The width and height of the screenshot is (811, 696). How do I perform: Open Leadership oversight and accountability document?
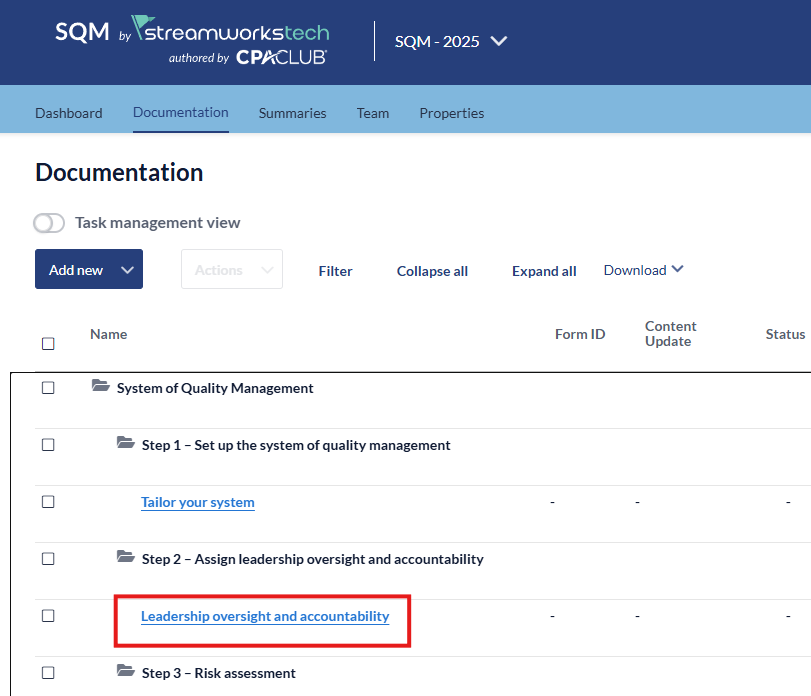point(265,616)
